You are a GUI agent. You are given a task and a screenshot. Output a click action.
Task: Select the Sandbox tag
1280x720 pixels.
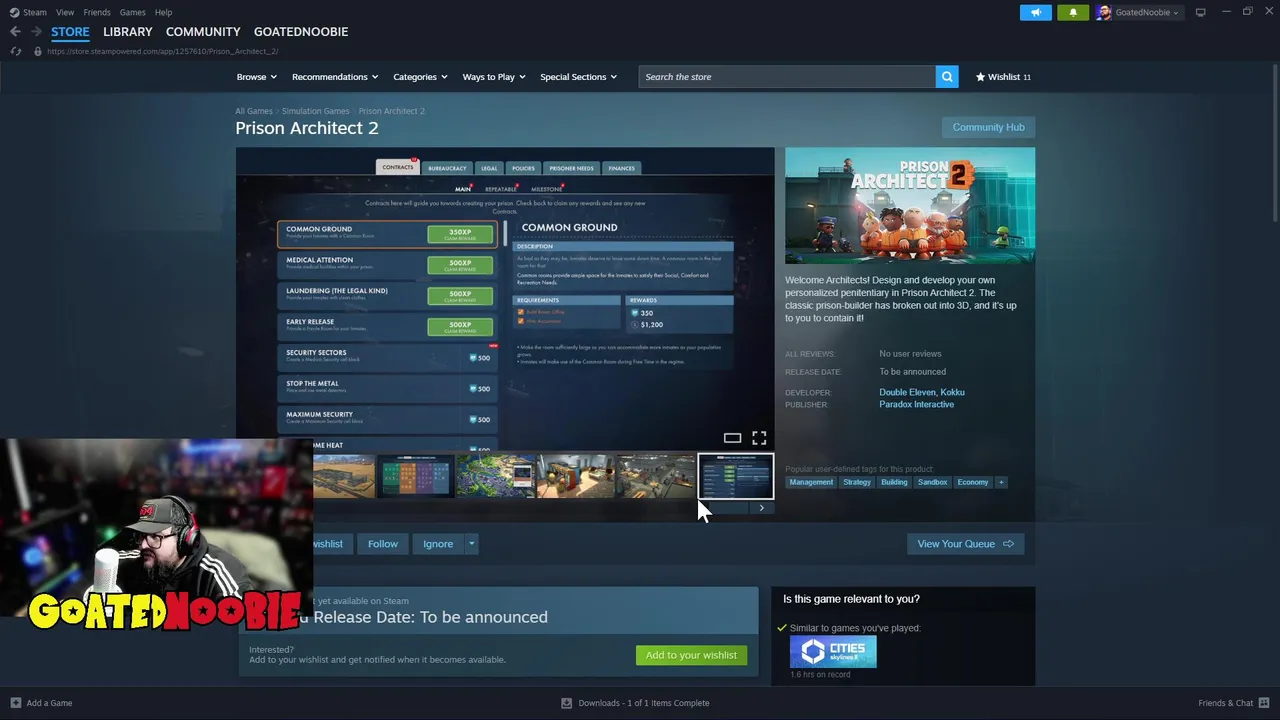(932, 482)
